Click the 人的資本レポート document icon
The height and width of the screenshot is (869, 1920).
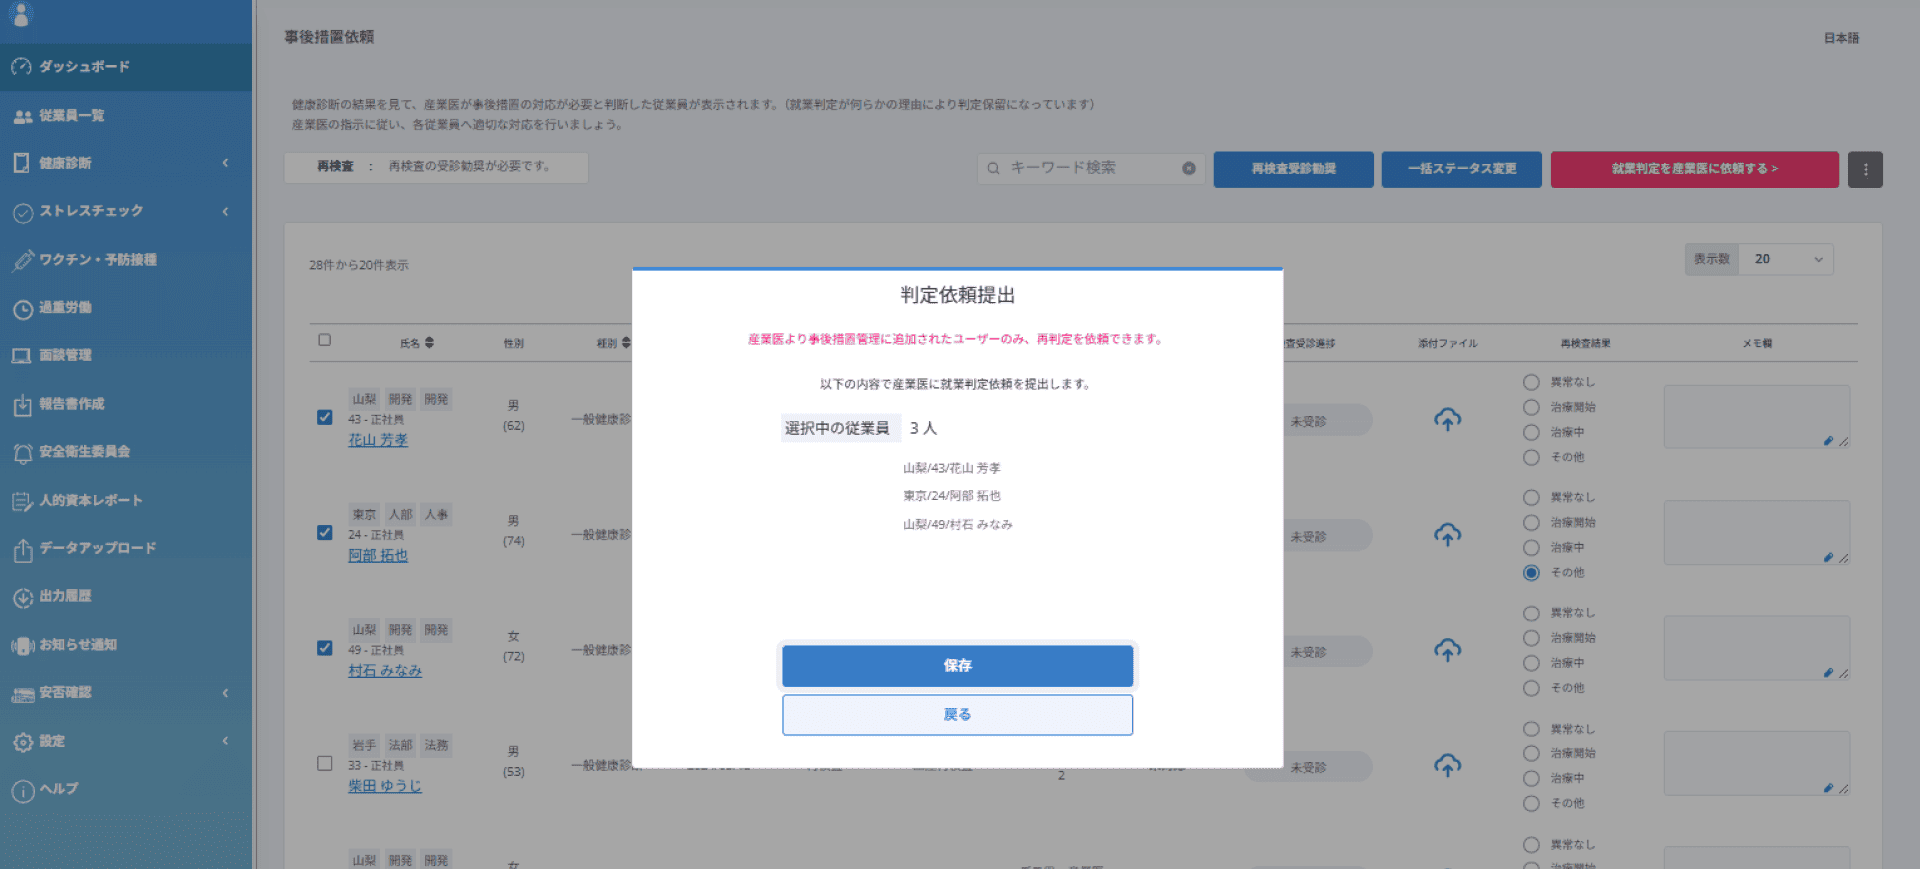[22, 501]
